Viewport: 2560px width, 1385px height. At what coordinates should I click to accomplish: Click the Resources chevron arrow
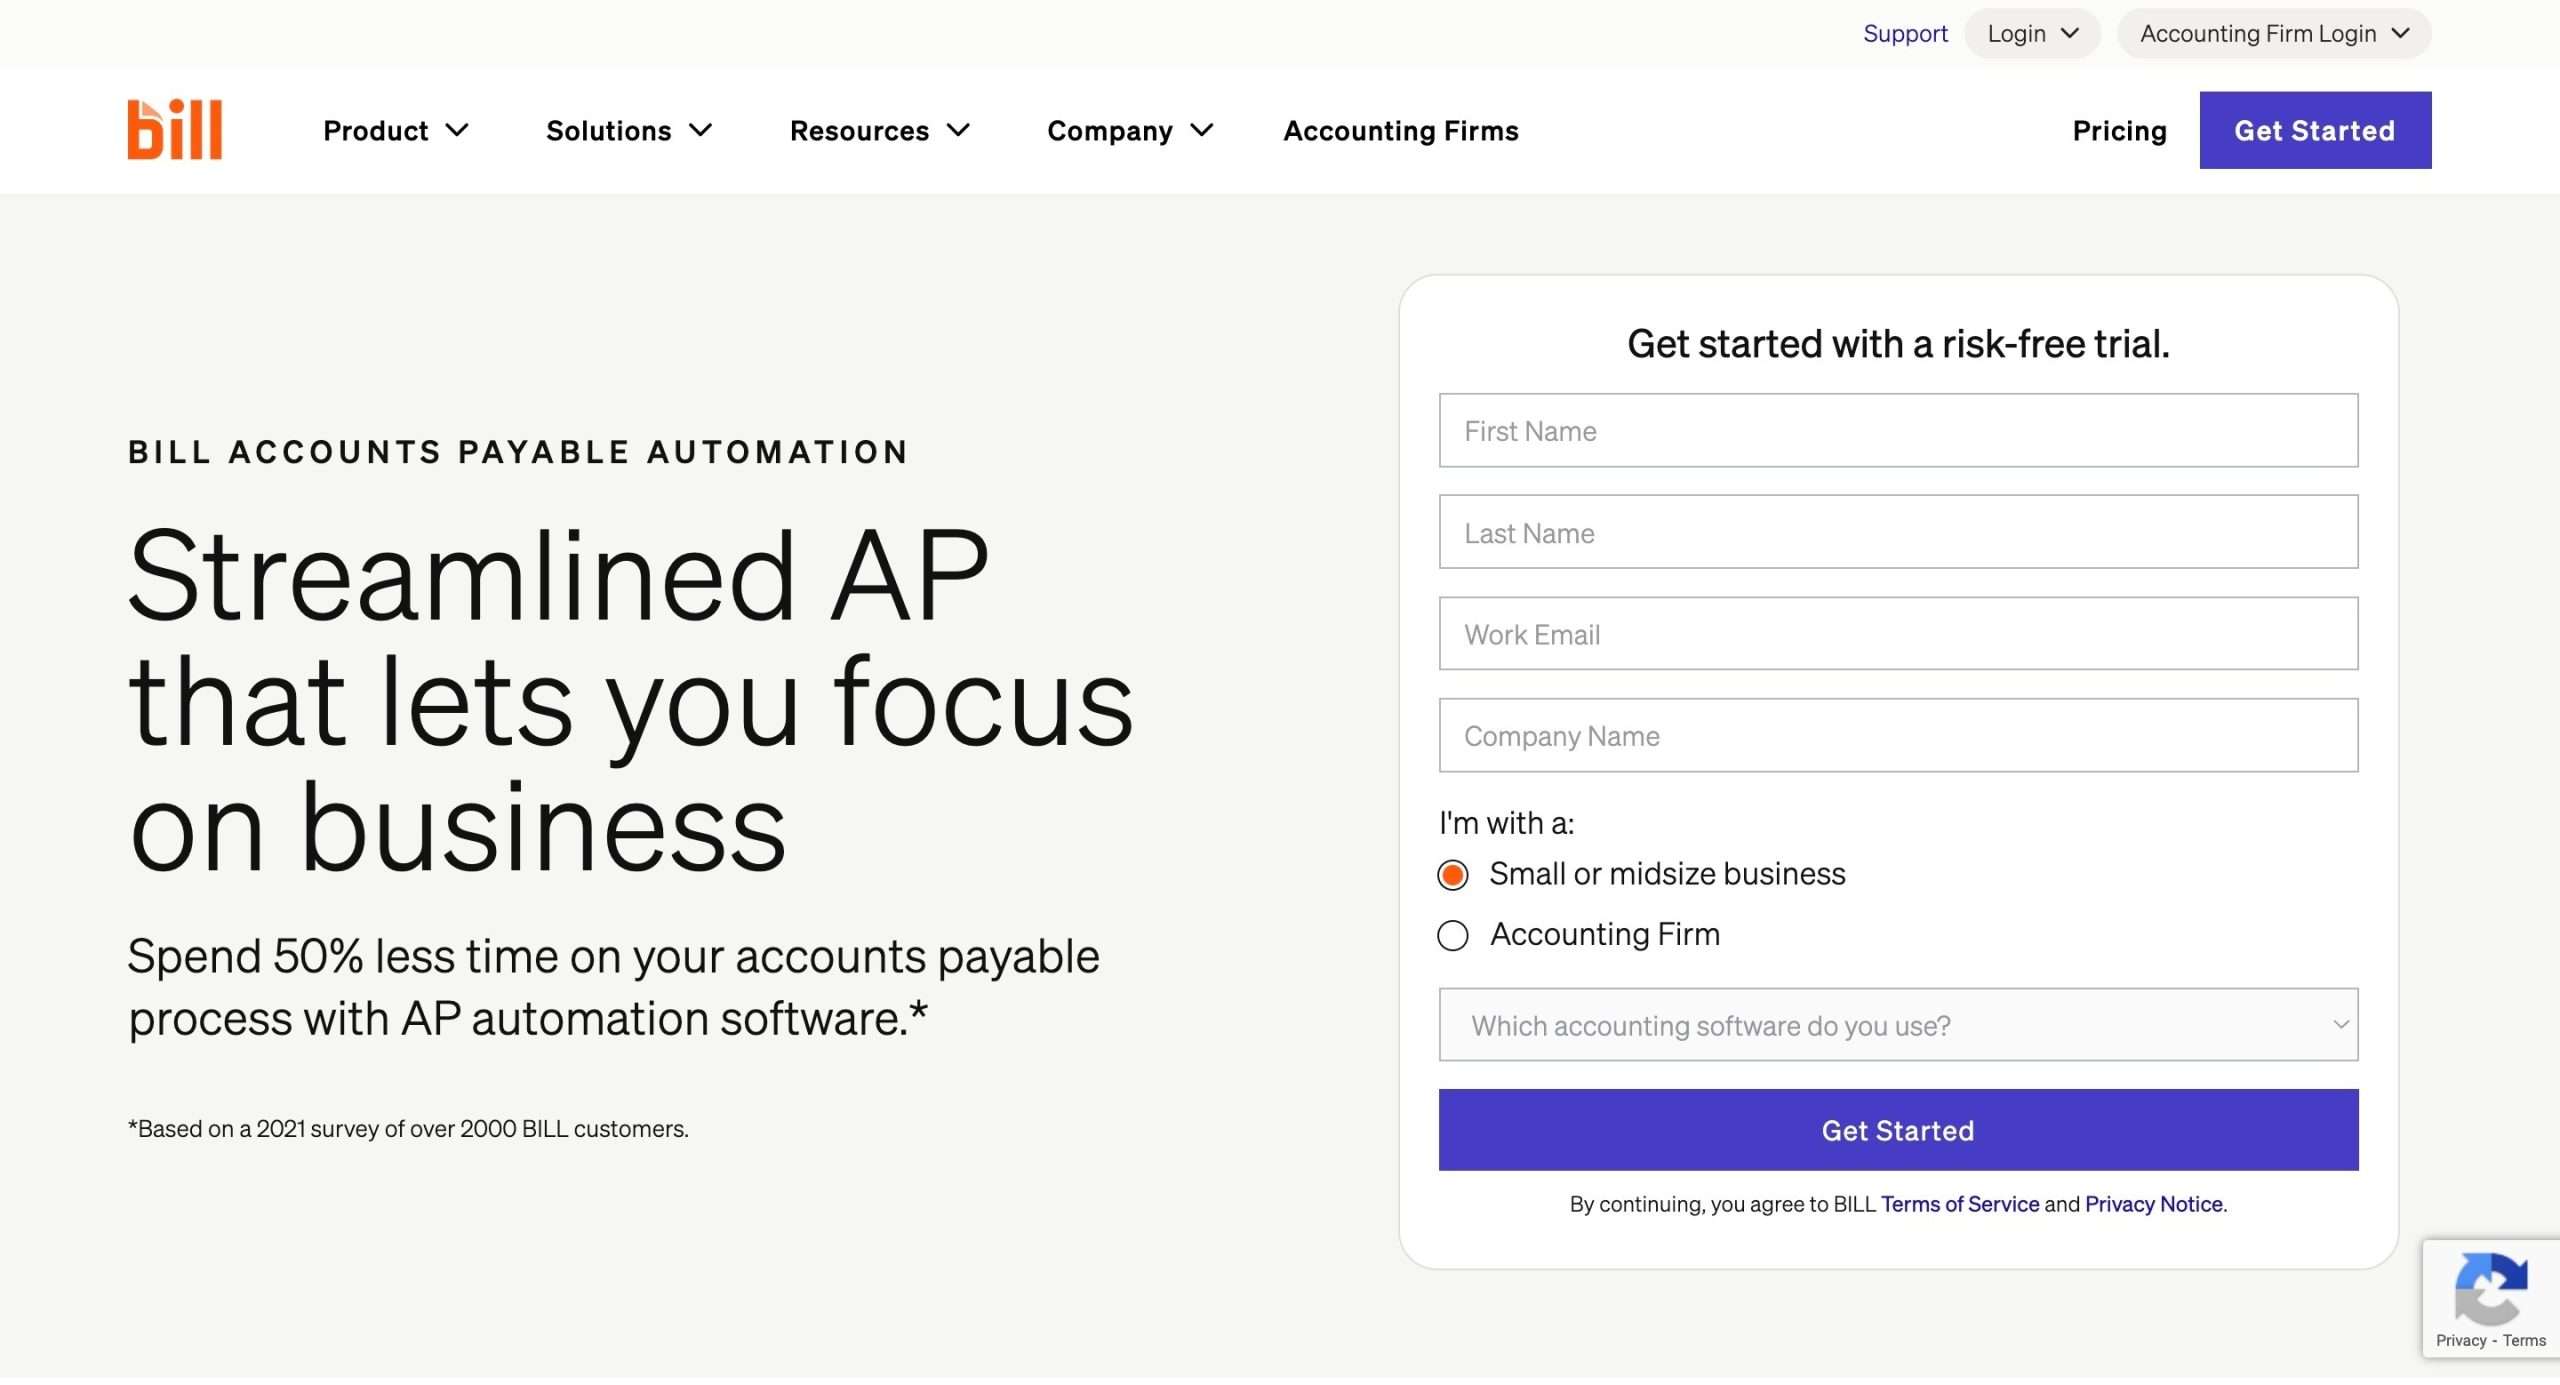click(x=959, y=130)
